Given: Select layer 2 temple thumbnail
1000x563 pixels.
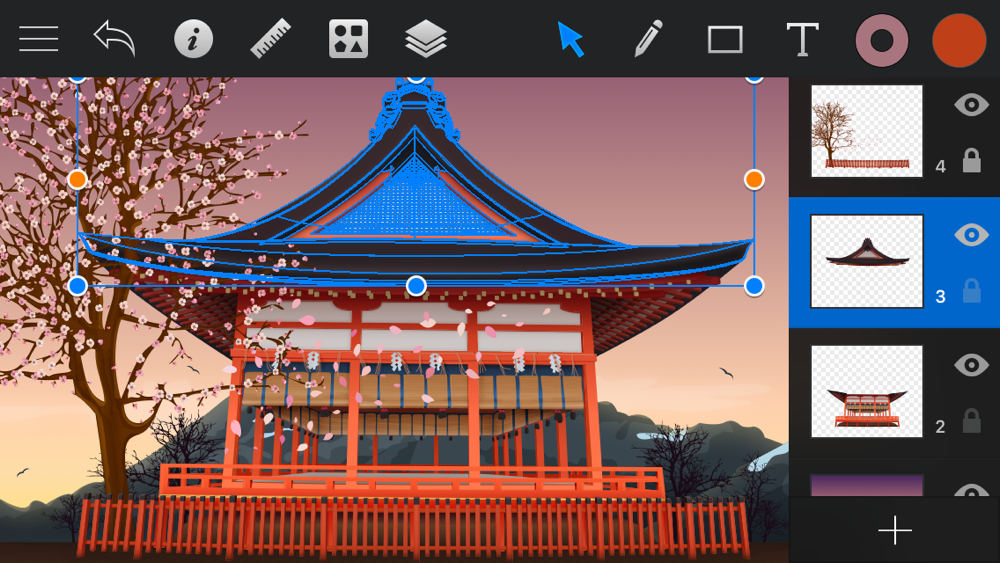Looking at the screenshot, I should pos(867,391).
